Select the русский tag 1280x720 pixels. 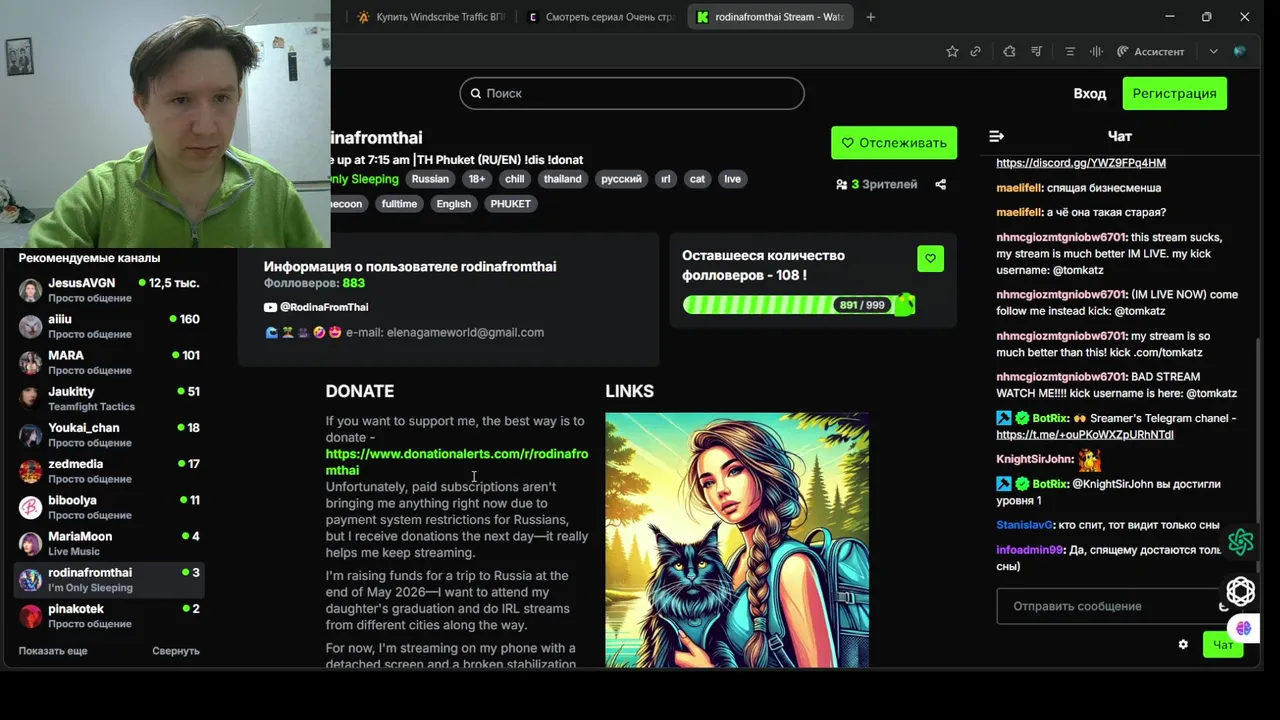[621, 179]
